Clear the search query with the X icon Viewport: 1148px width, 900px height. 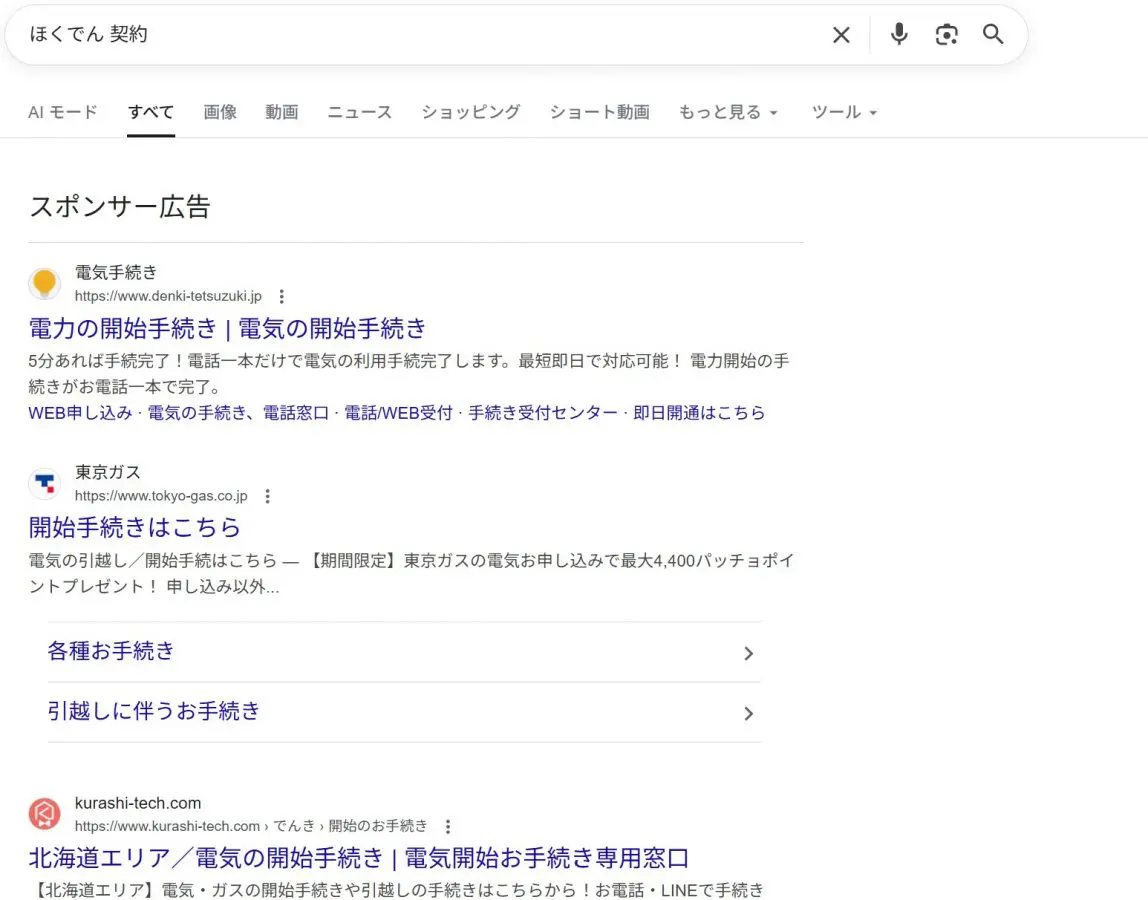point(840,34)
